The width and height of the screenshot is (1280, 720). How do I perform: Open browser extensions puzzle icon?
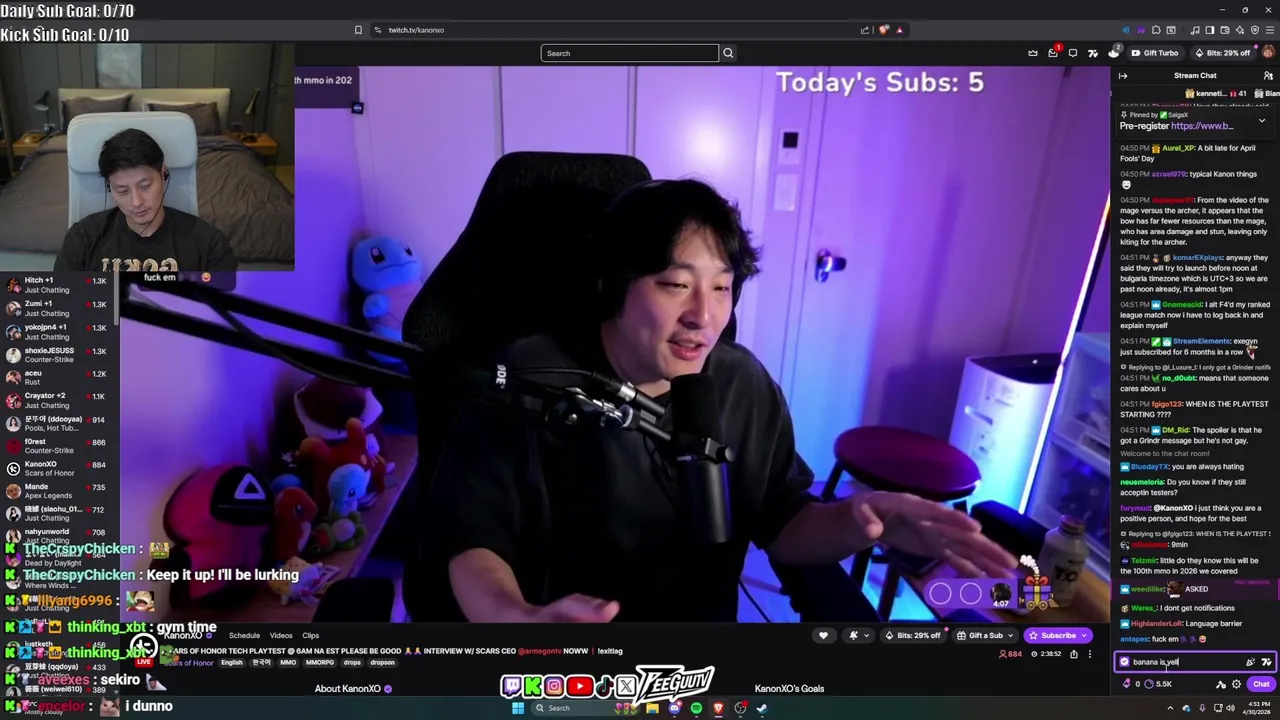coord(1155,30)
